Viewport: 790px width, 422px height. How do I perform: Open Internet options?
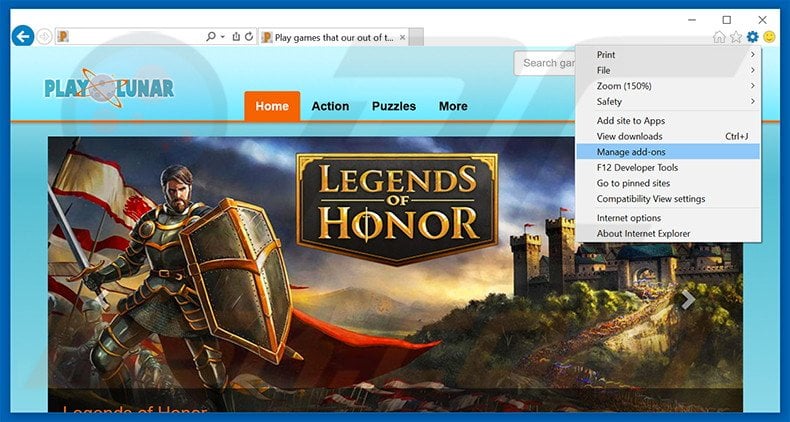[x=668, y=218]
